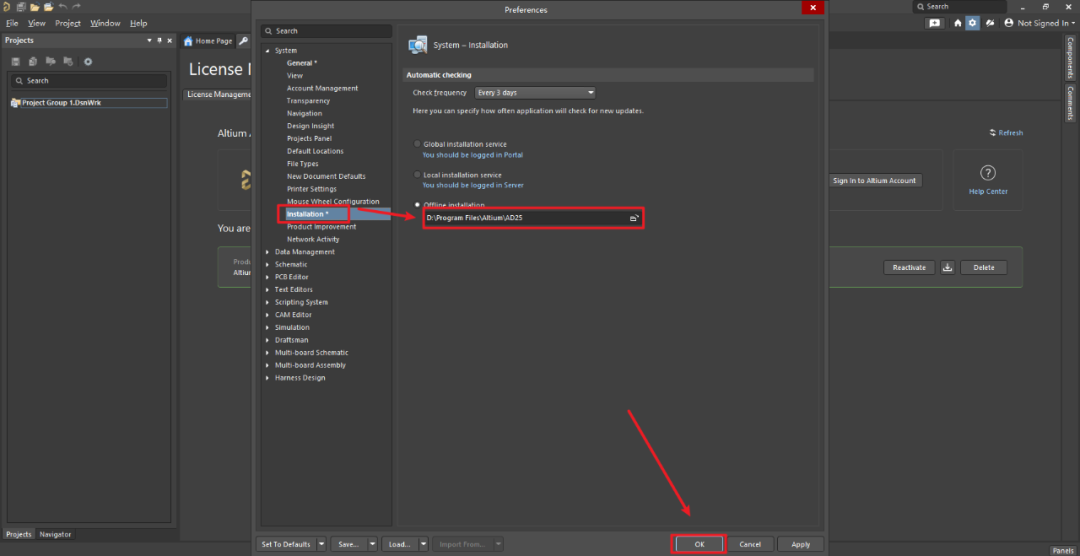Screen dimensions: 1080x556
Task: Click the feedback speech bubble icon
Action: (934, 23)
